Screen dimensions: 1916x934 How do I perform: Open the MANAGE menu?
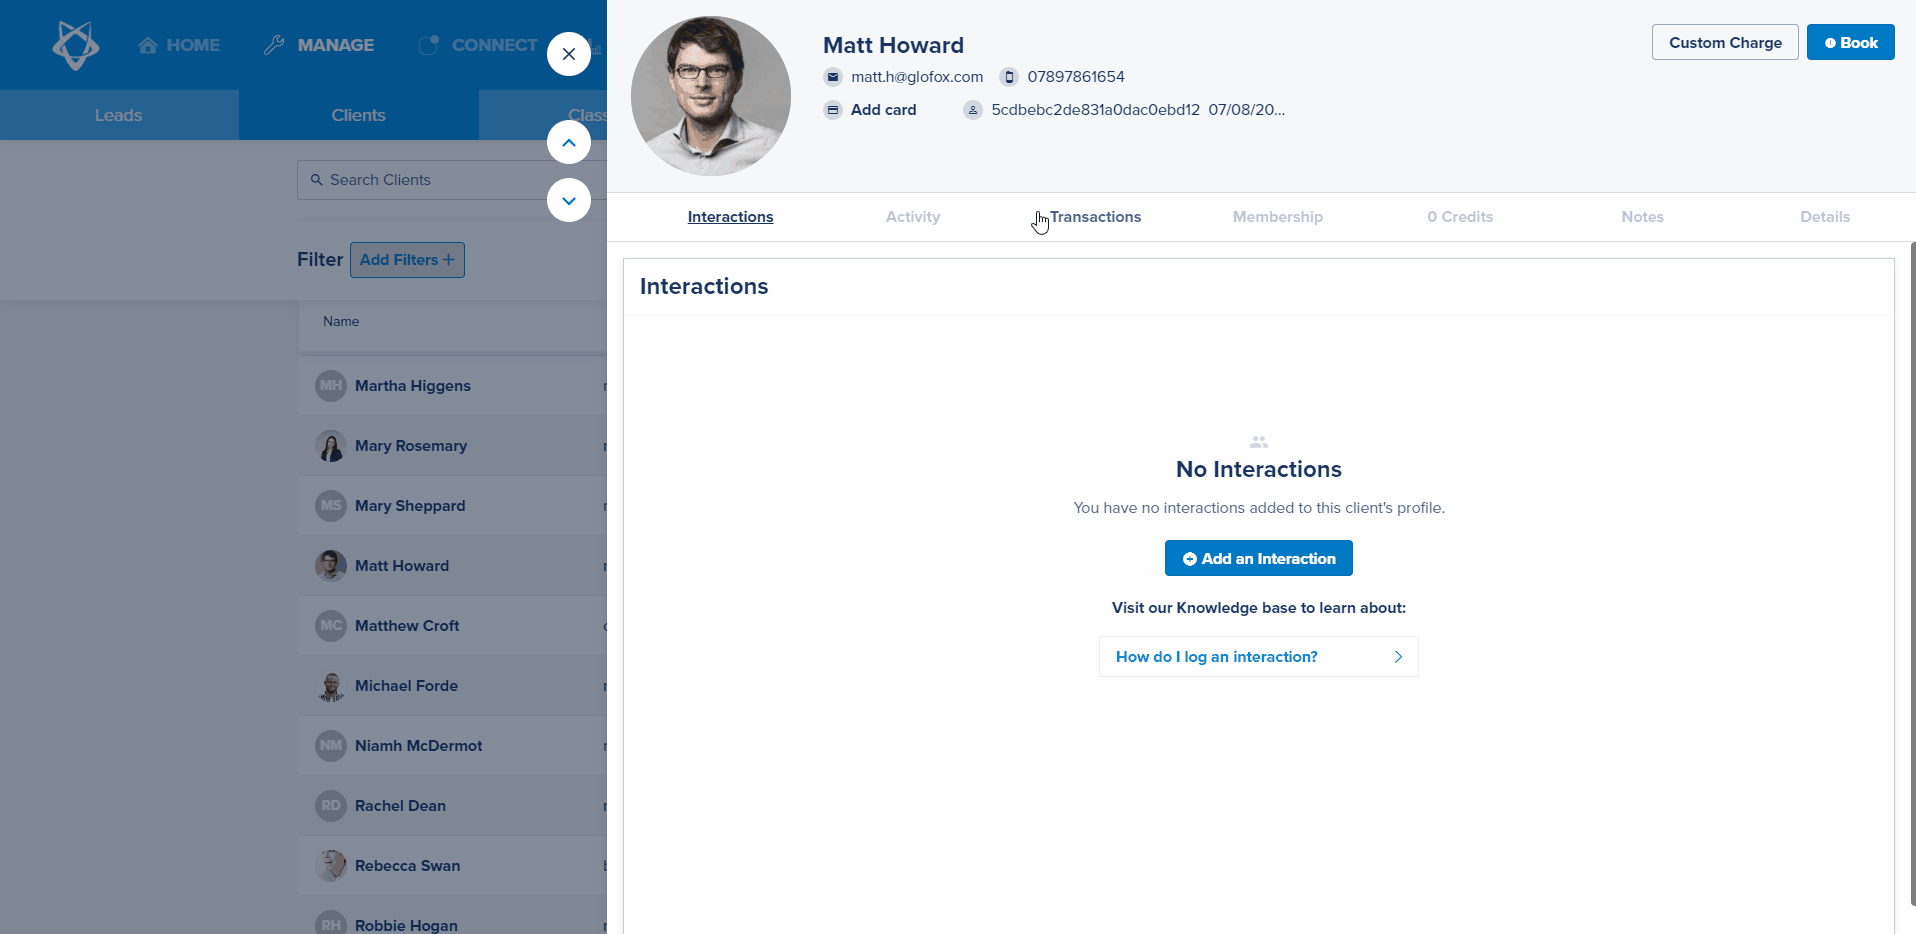(x=336, y=45)
